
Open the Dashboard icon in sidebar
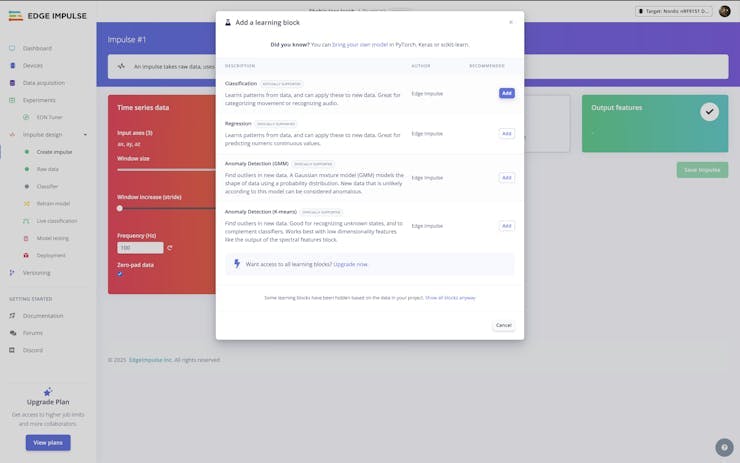[x=12, y=48]
